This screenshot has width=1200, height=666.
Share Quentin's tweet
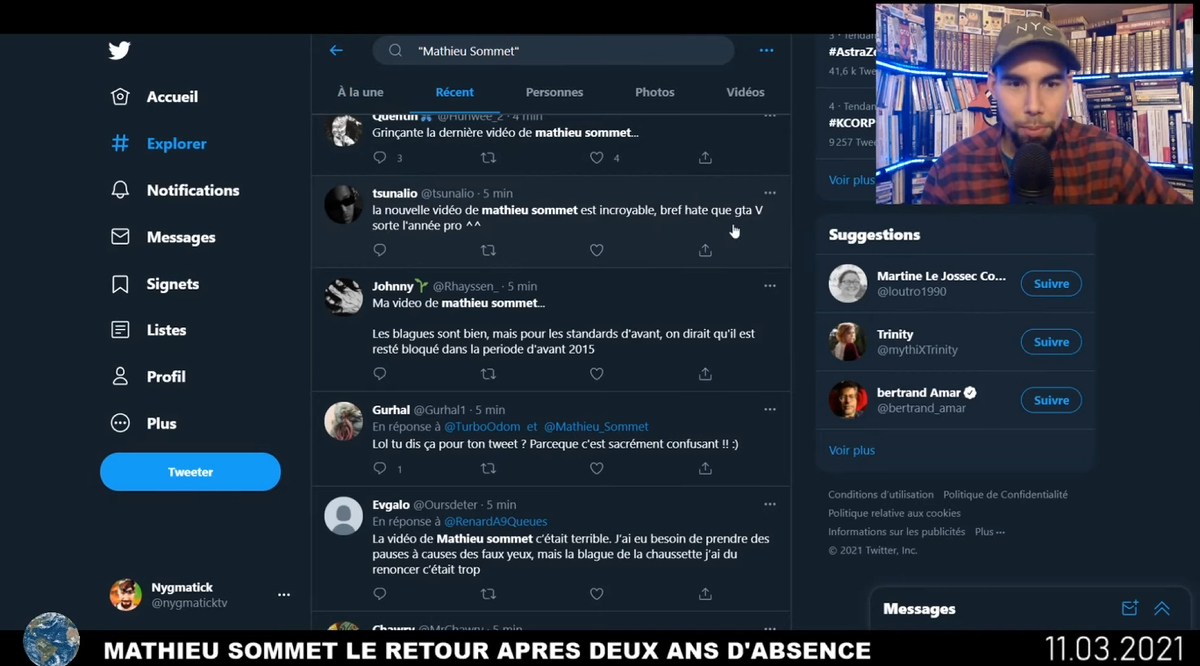(x=705, y=158)
